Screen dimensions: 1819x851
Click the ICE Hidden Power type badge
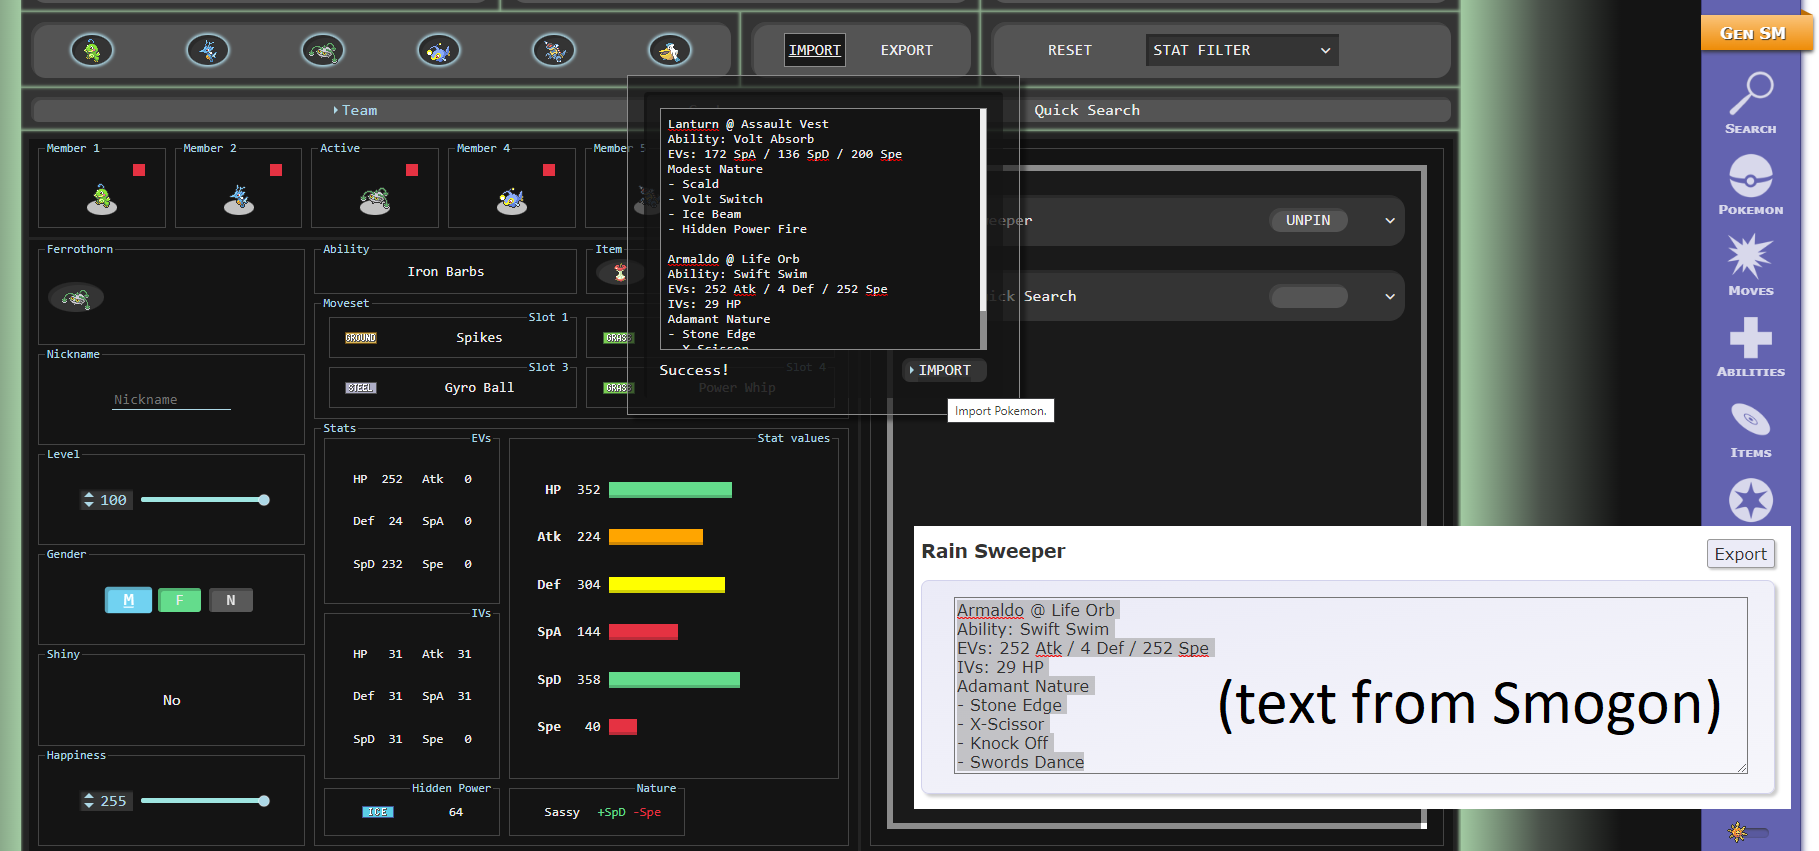[378, 812]
